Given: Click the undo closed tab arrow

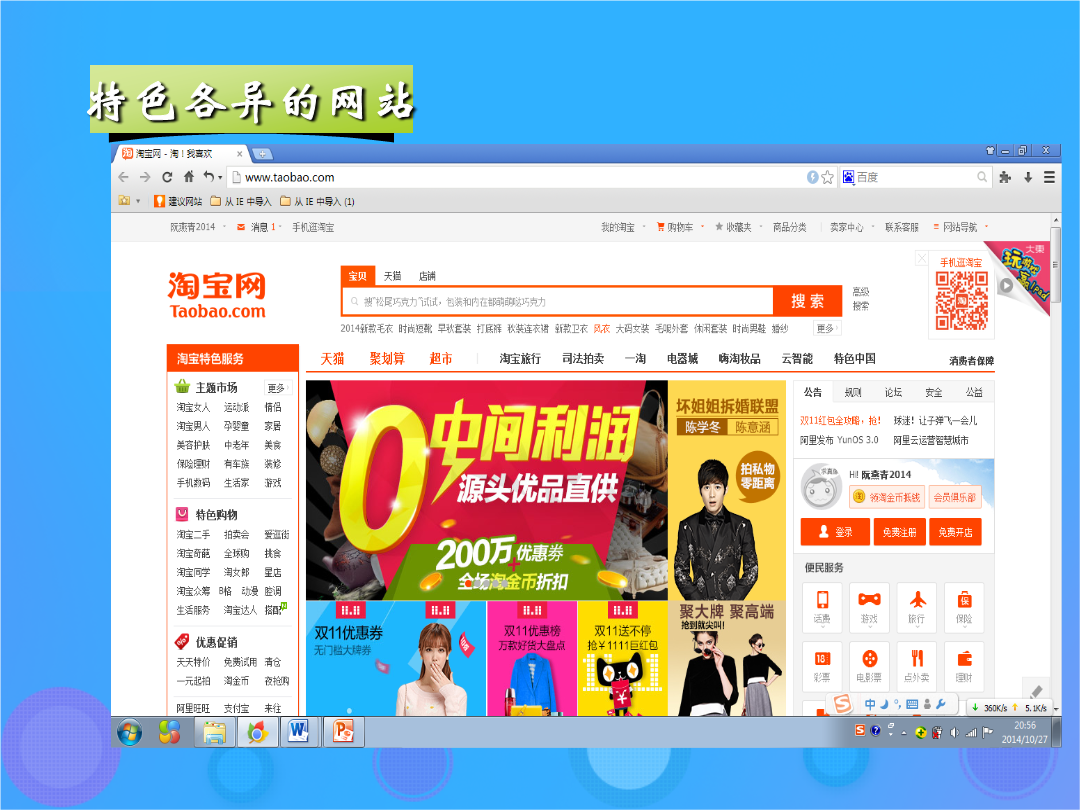Looking at the screenshot, I should 208,176.
